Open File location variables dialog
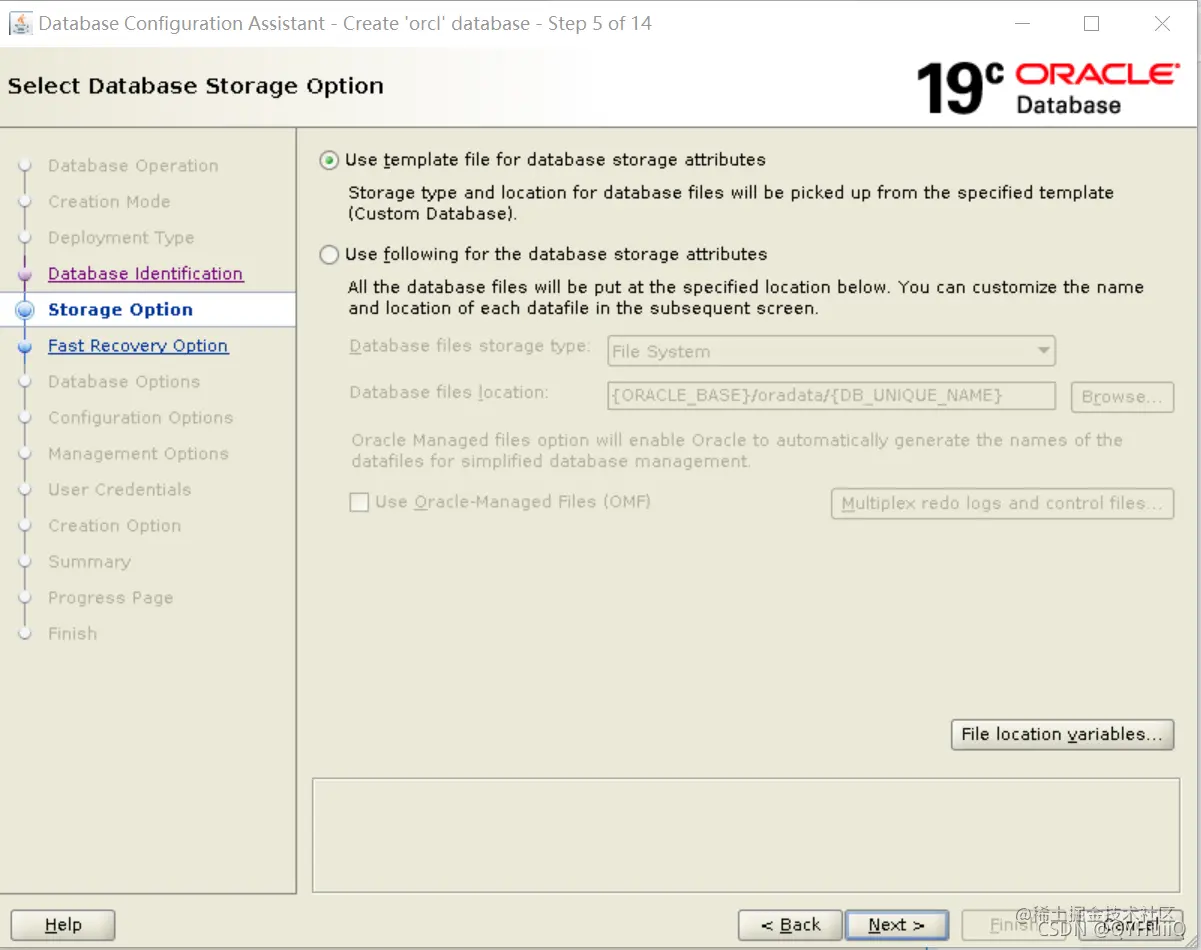The height and width of the screenshot is (950, 1201). point(1062,734)
